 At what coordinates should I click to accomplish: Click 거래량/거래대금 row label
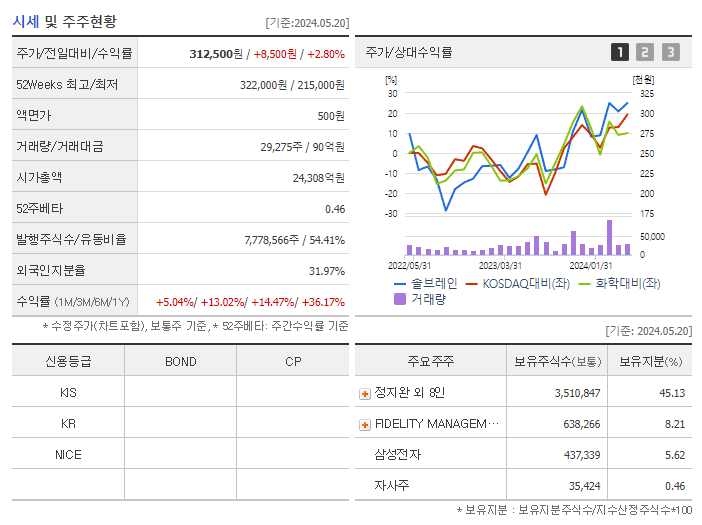tap(60, 146)
